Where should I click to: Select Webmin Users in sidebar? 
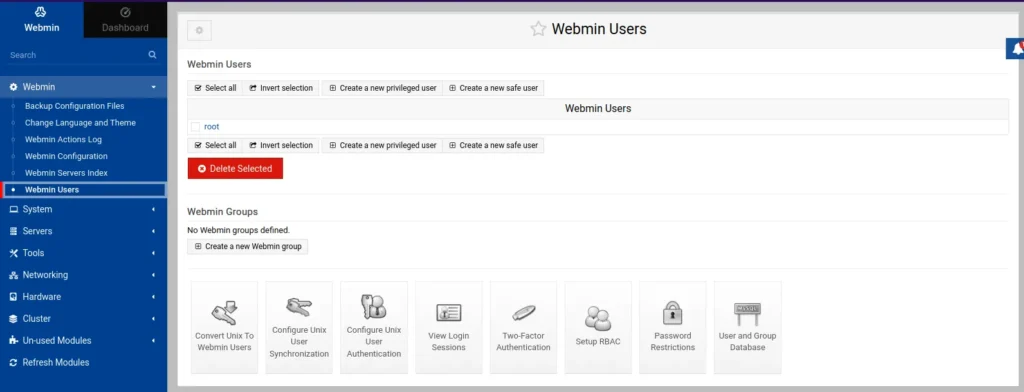[x=84, y=190]
